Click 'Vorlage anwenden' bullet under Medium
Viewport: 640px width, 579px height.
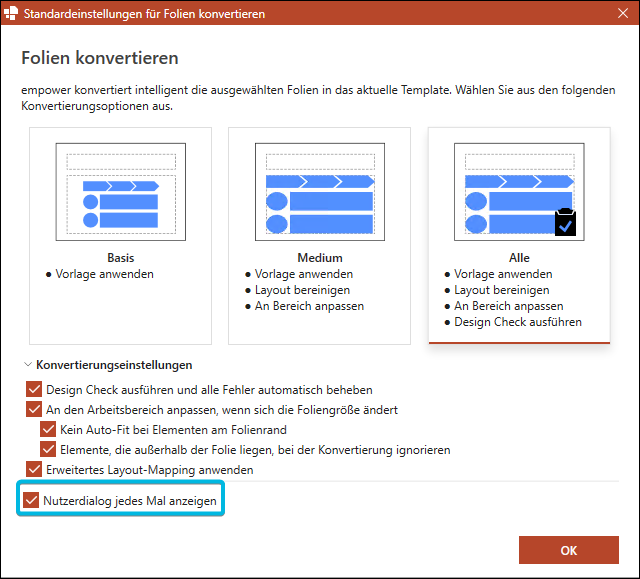coord(304,274)
